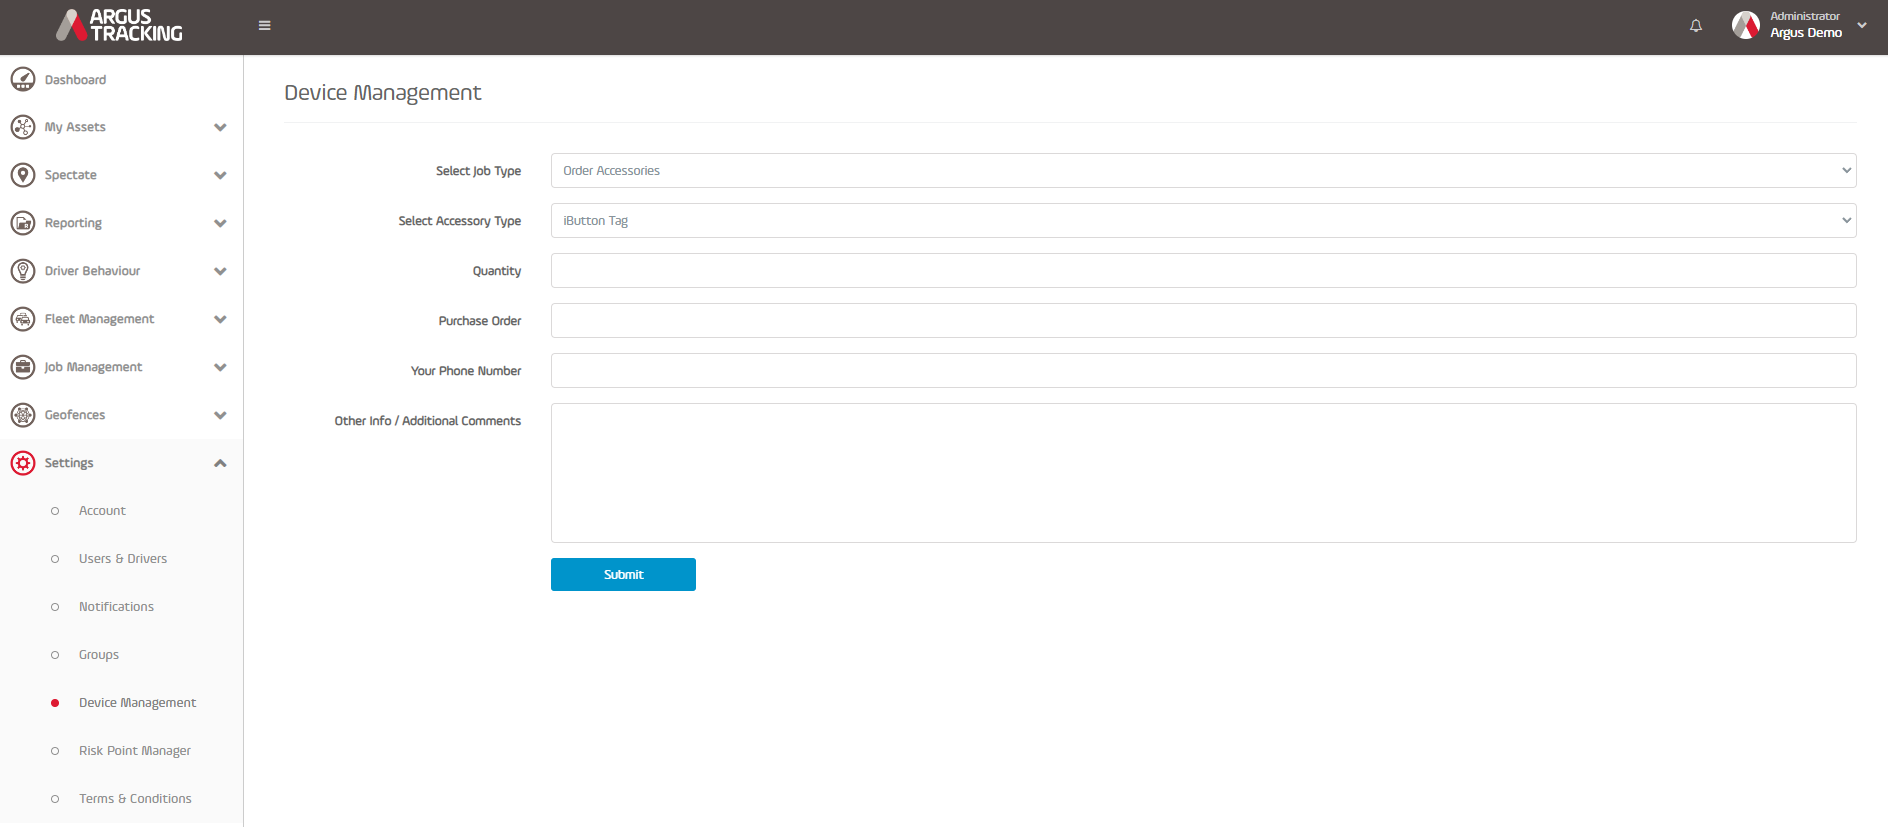Viewport: 1888px width, 827px height.
Task: Expand the My Assets chevron
Action: [220, 127]
